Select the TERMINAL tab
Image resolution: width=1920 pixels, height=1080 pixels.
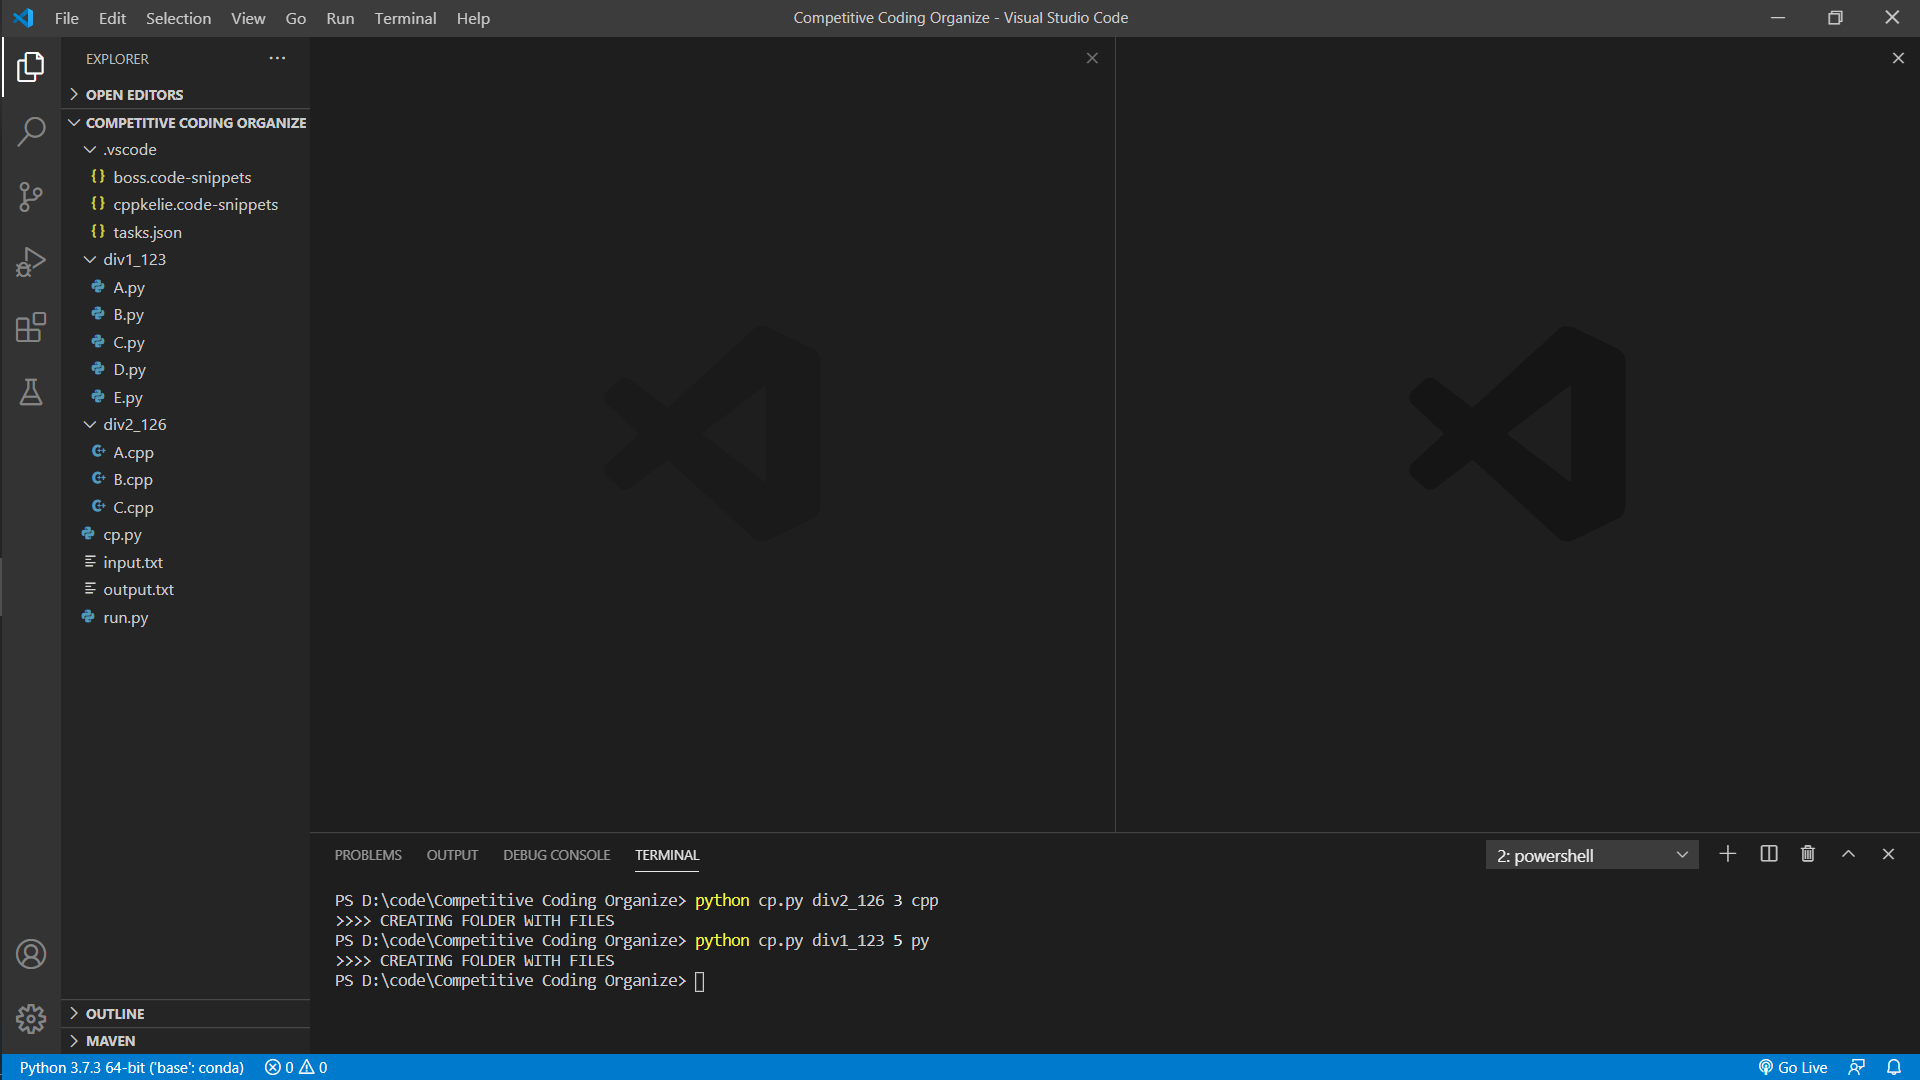pyautogui.click(x=667, y=855)
